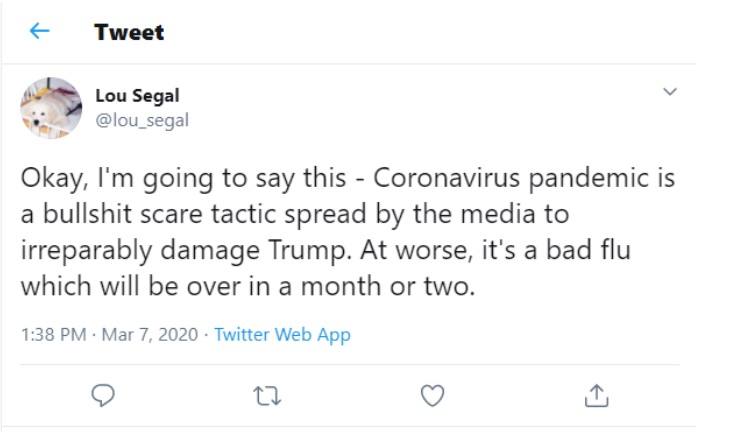Open the Lou Segal display name
The image size is (747, 437).
pos(137,97)
